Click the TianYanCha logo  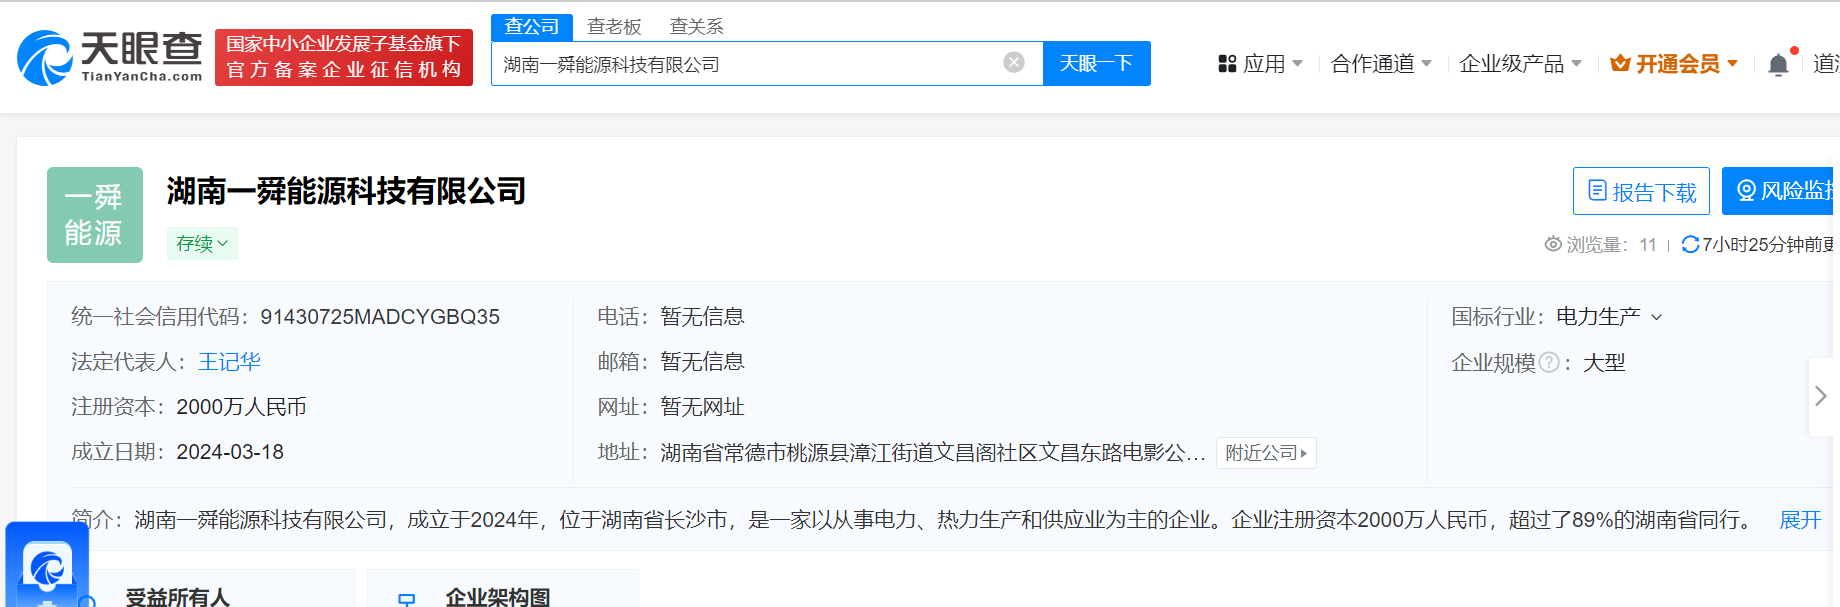click(110, 57)
